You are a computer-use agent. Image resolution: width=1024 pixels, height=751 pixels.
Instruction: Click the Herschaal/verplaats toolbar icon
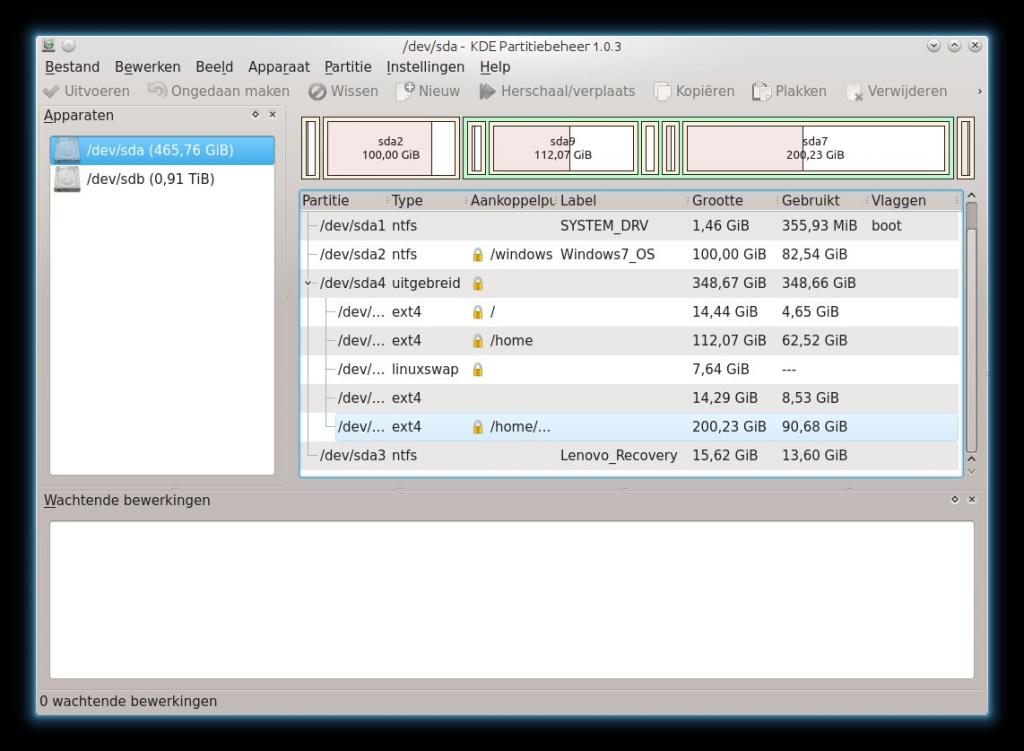[487, 91]
